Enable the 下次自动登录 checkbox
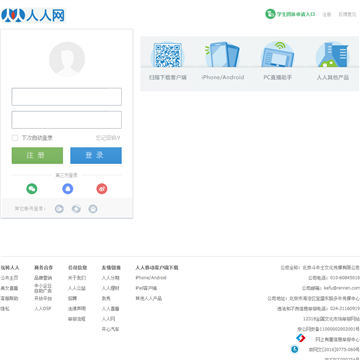 [x=15, y=138]
